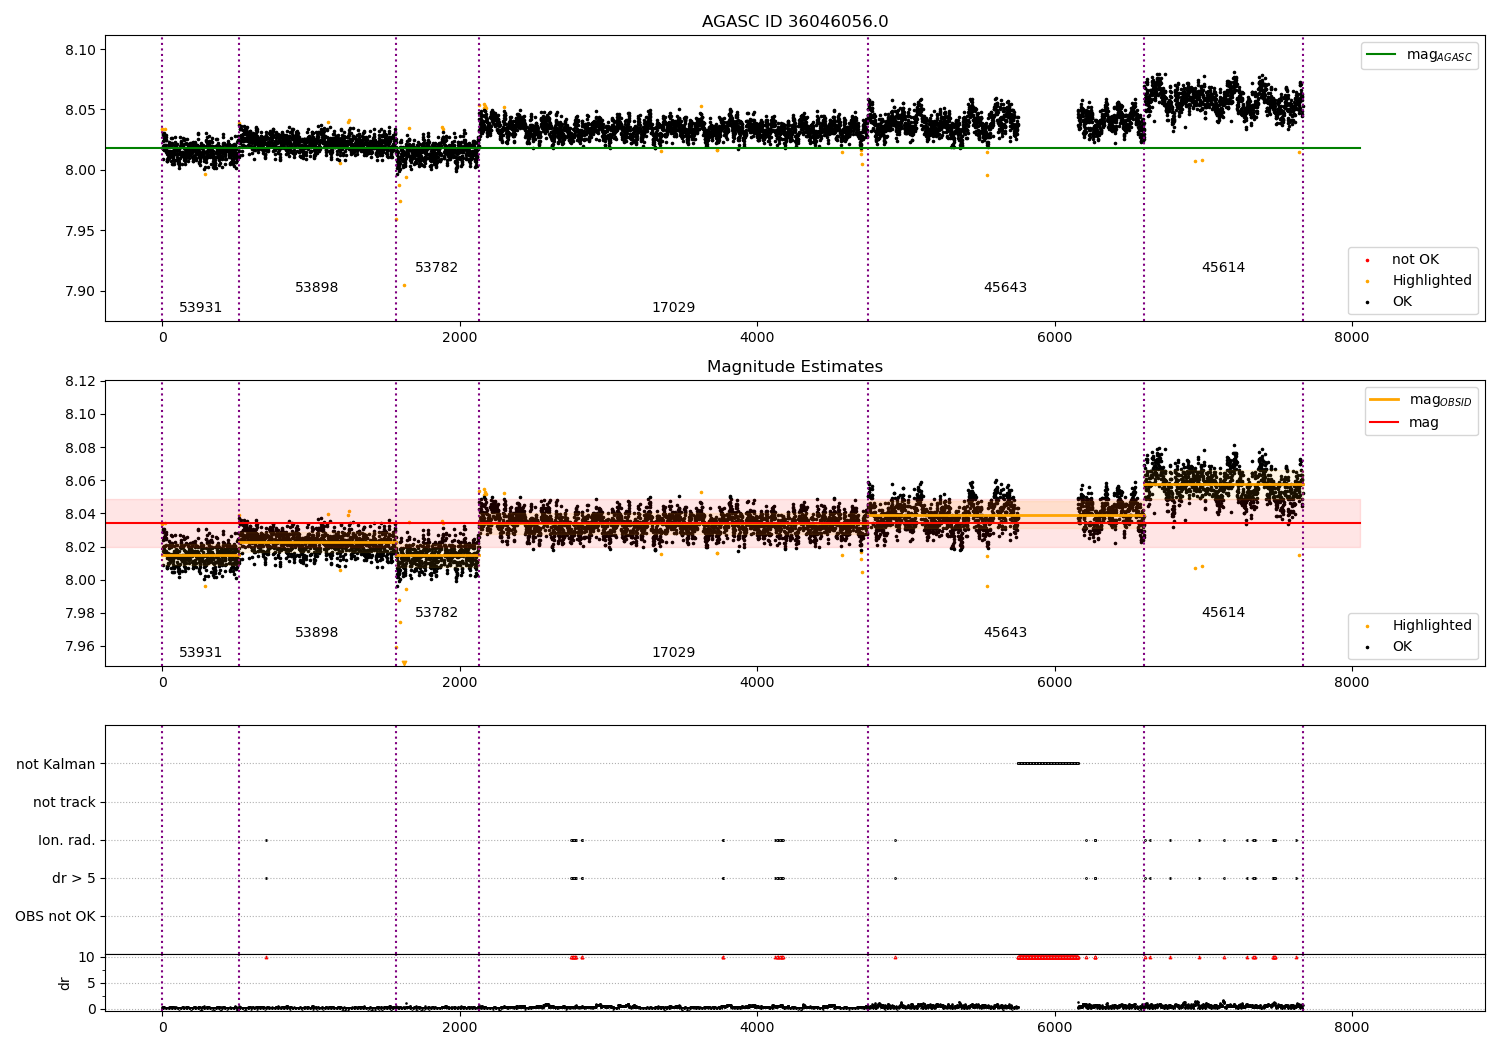Click obsid label 53931 in top plot
This screenshot has width=1500, height=1050.
201,308
